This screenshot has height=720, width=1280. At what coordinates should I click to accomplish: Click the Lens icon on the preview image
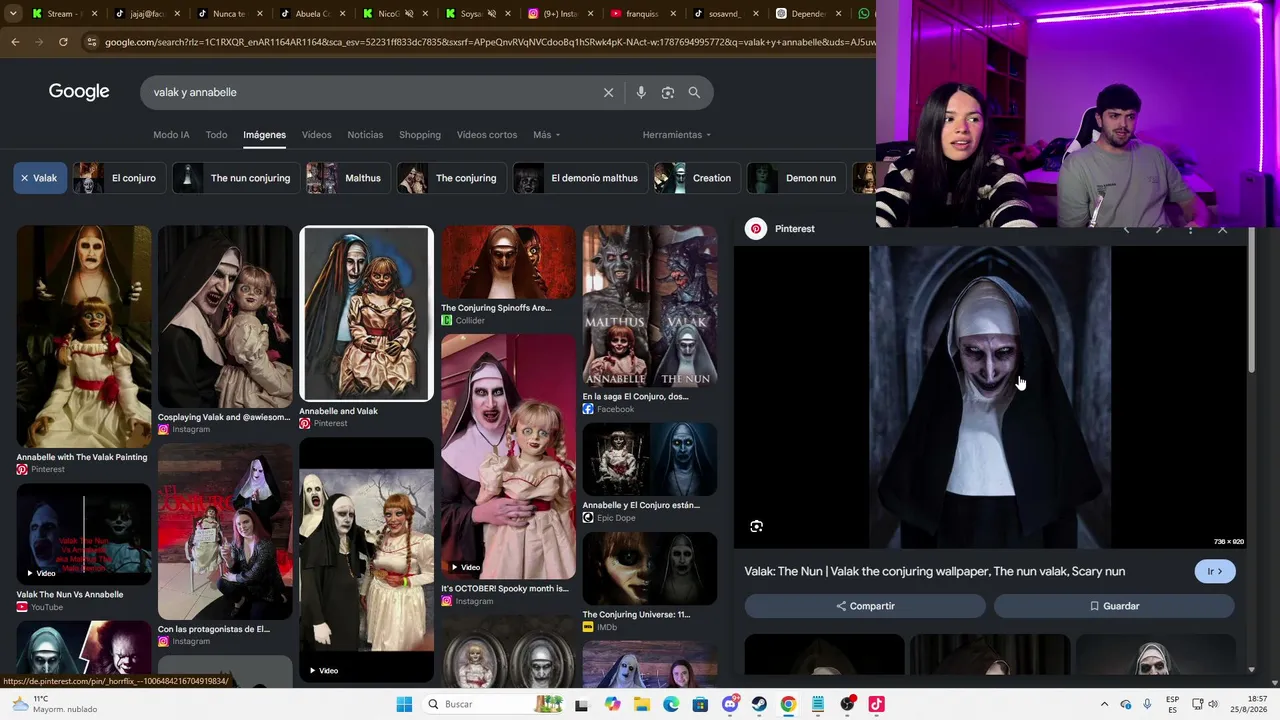757,526
